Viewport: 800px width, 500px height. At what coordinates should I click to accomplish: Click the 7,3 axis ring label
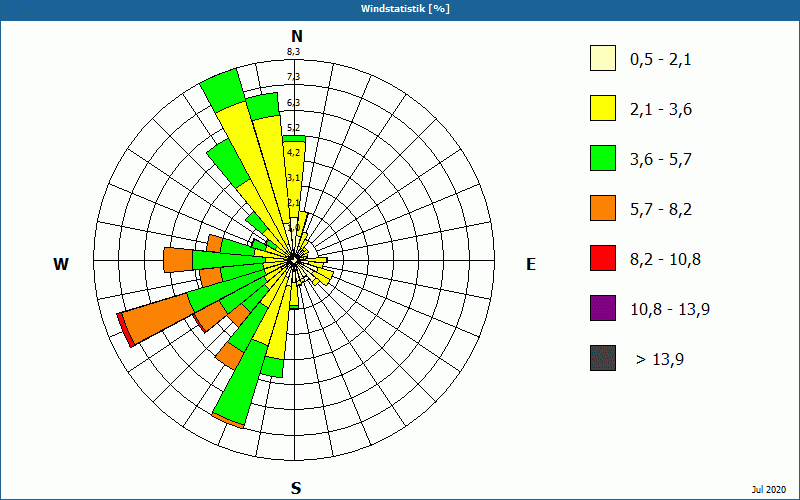pos(293,77)
